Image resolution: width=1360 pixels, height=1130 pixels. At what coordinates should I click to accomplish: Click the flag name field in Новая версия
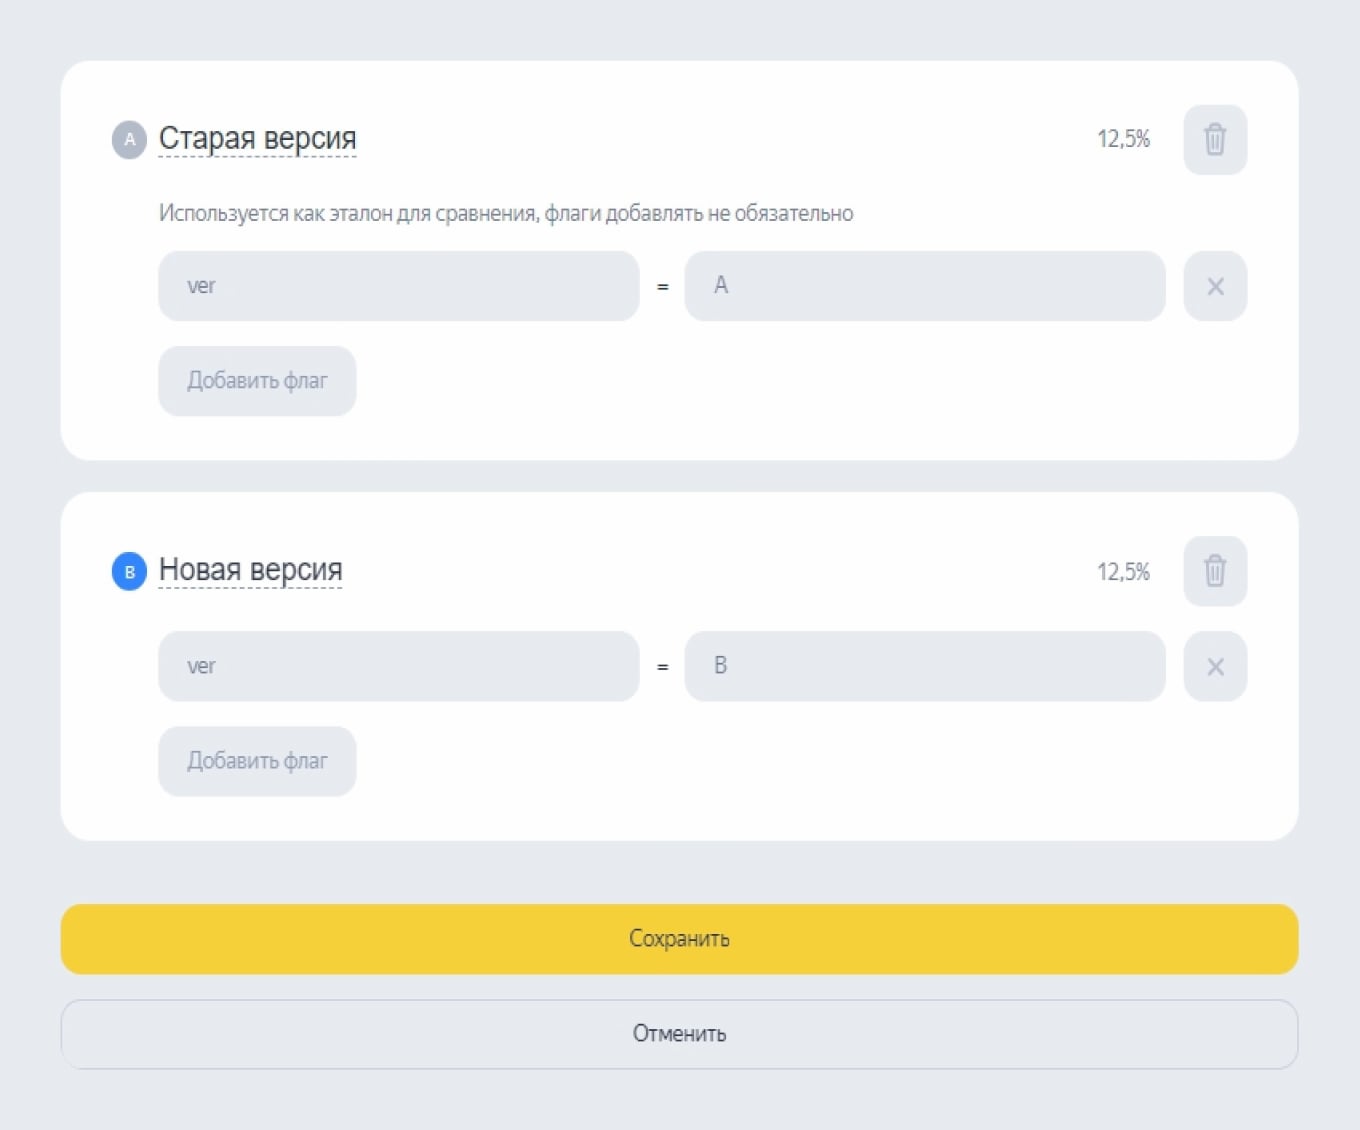pyautogui.click(x=398, y=666)
